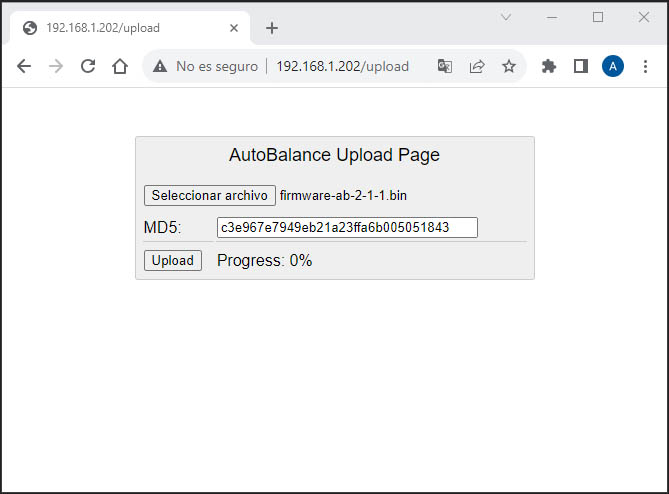Screen dimensions: 669x494
Task: Minimize the browser window
Action: [x=552, y=17]
